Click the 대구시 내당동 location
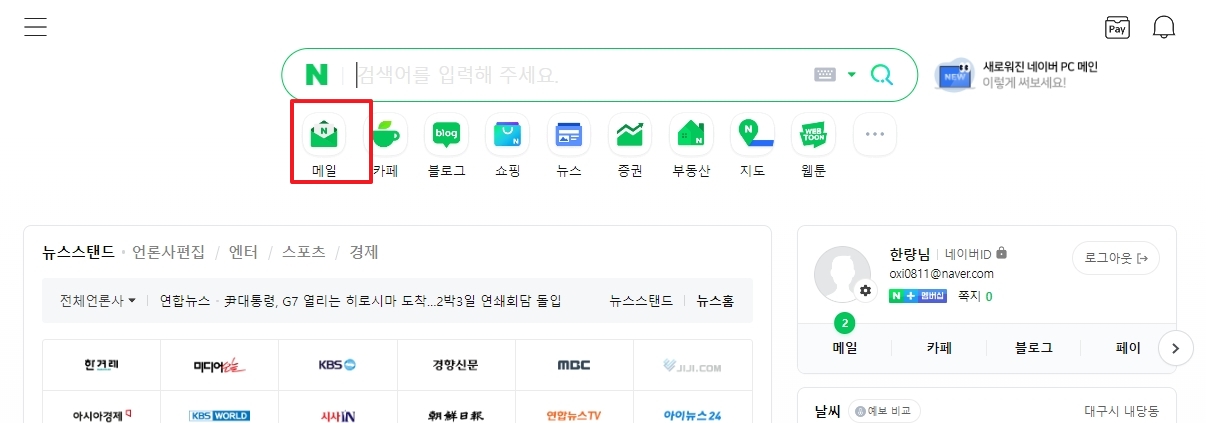 coord(1122,411)
